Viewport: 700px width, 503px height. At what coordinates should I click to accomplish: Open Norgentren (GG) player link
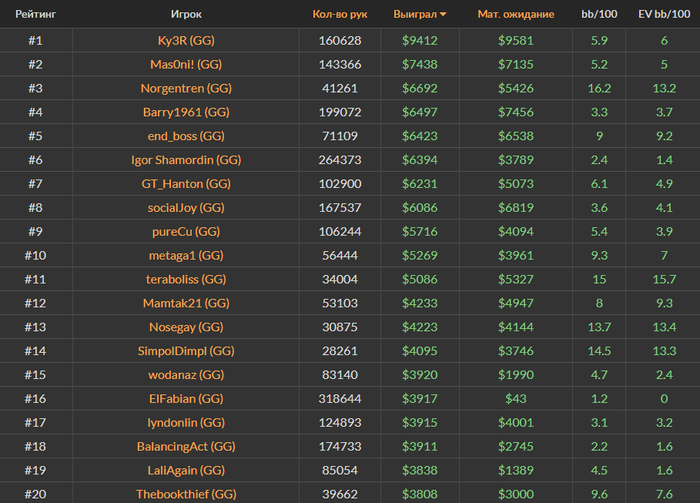(186, 88)
